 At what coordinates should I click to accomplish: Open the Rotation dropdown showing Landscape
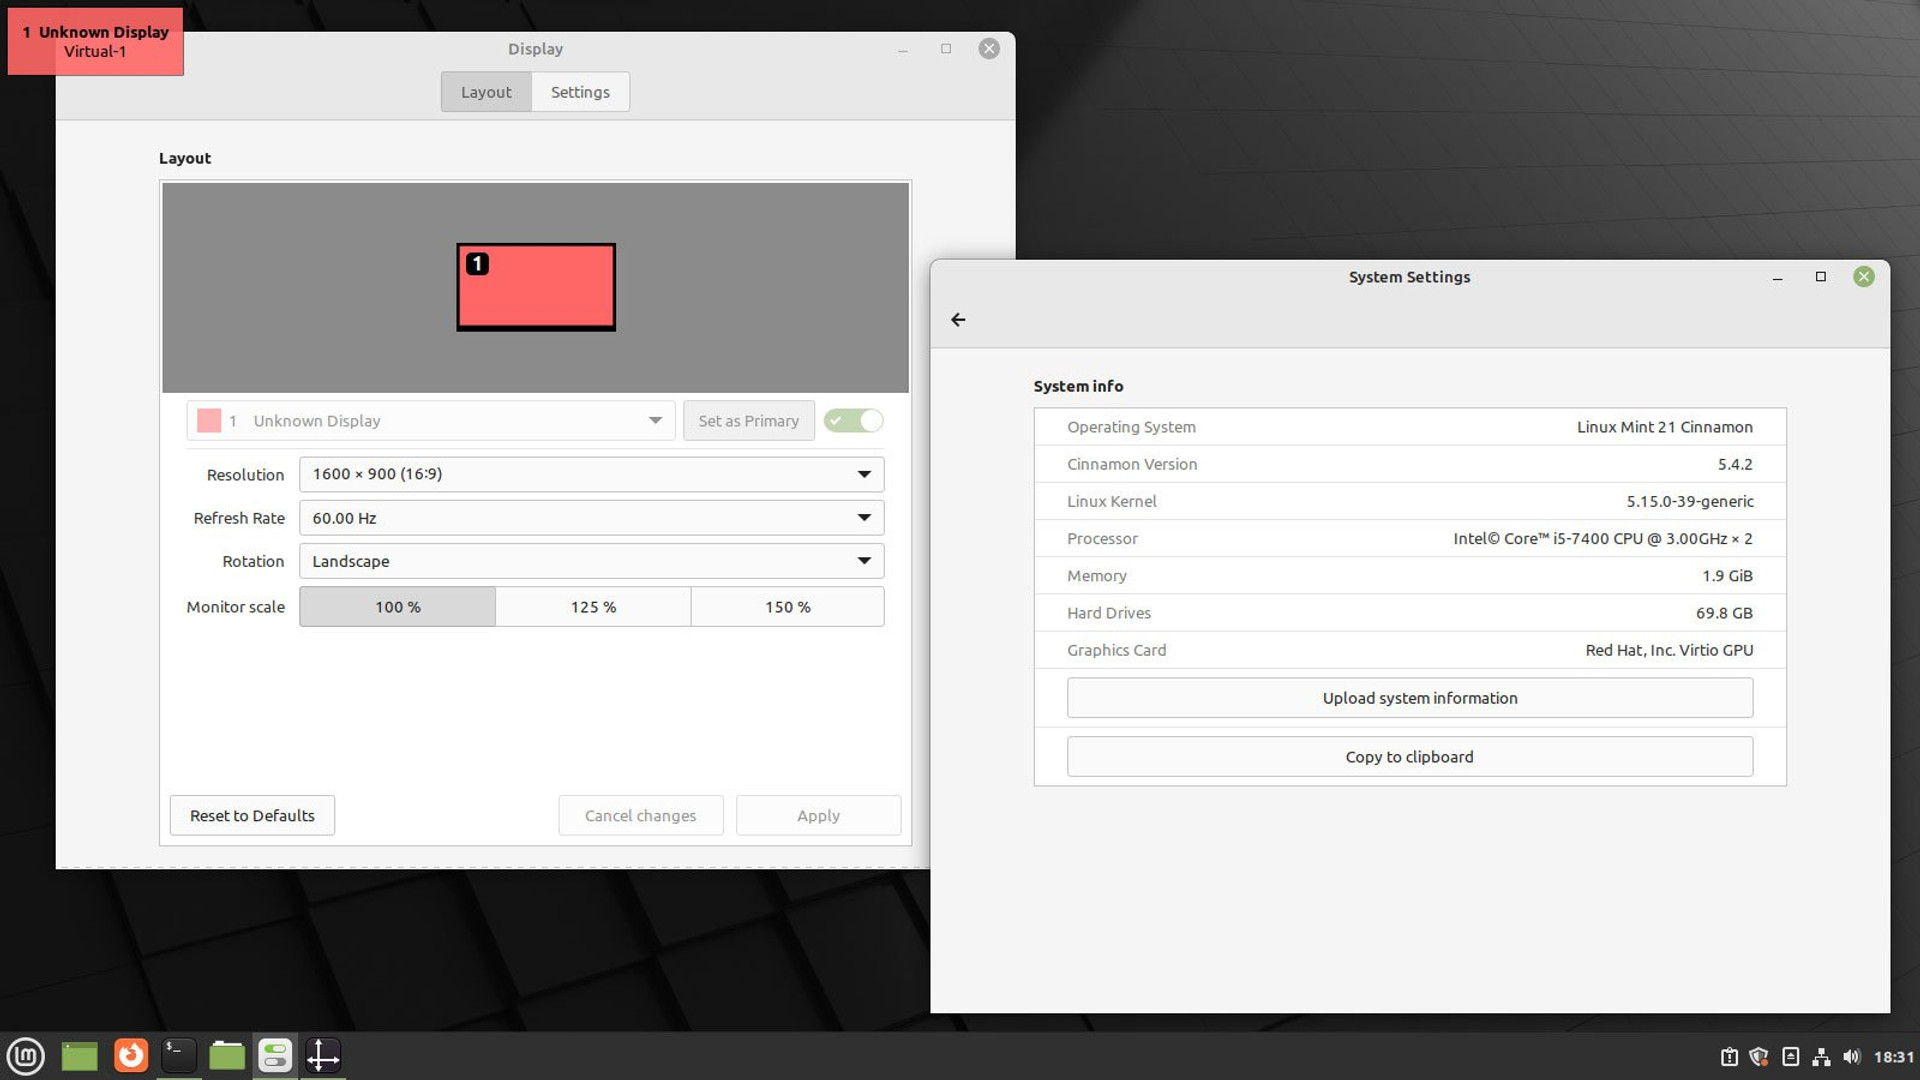591,561
